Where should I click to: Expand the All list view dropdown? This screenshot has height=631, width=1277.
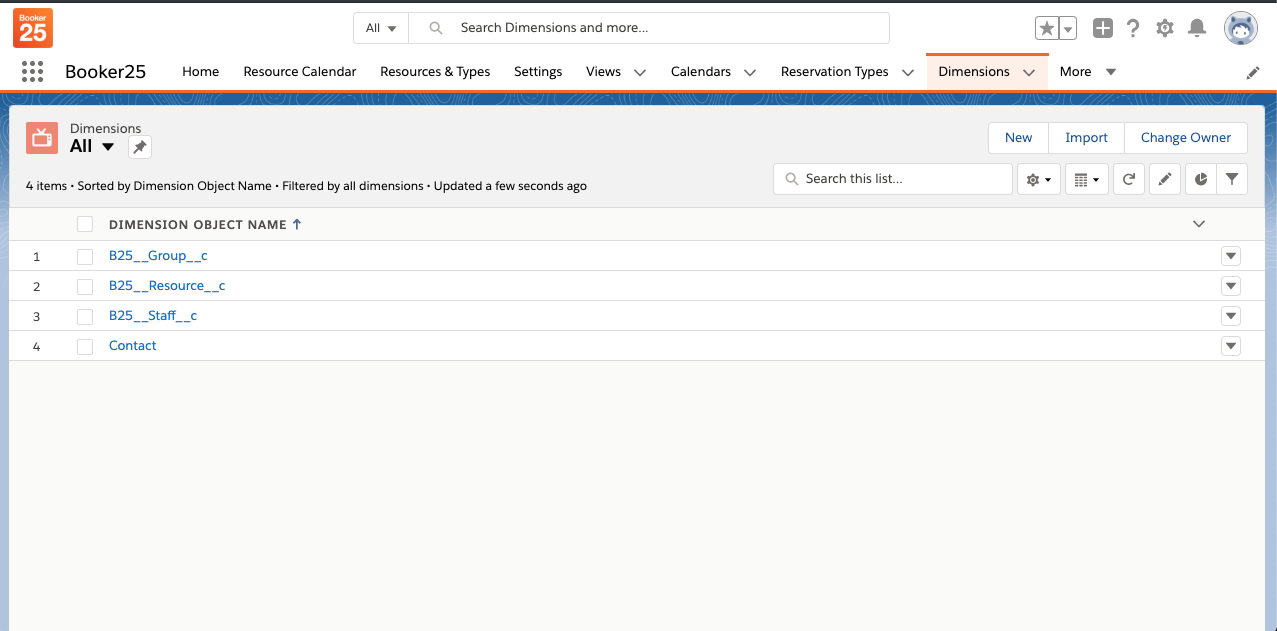108,147
